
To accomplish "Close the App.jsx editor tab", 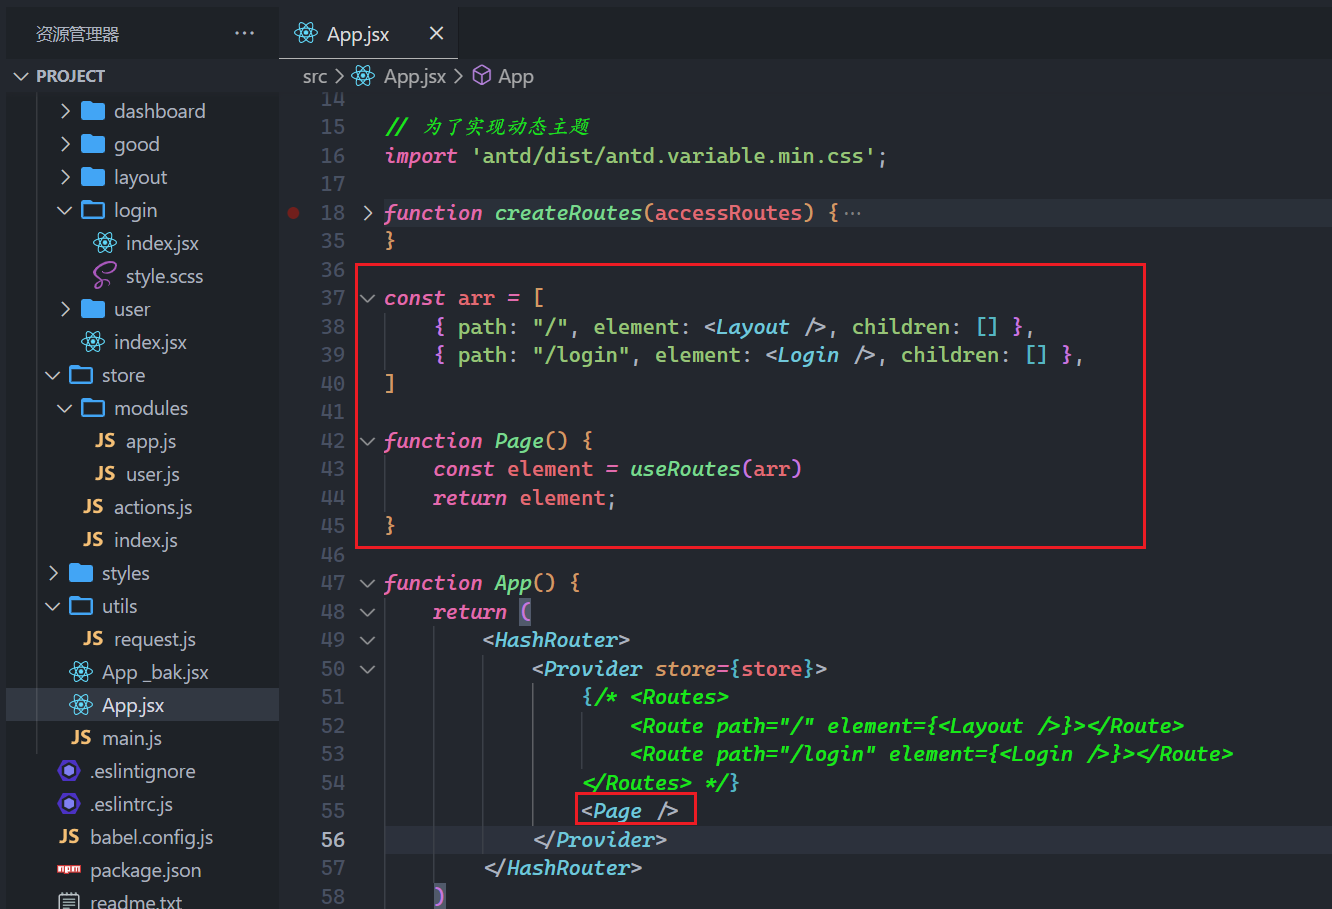I will (x=436, y=33).
